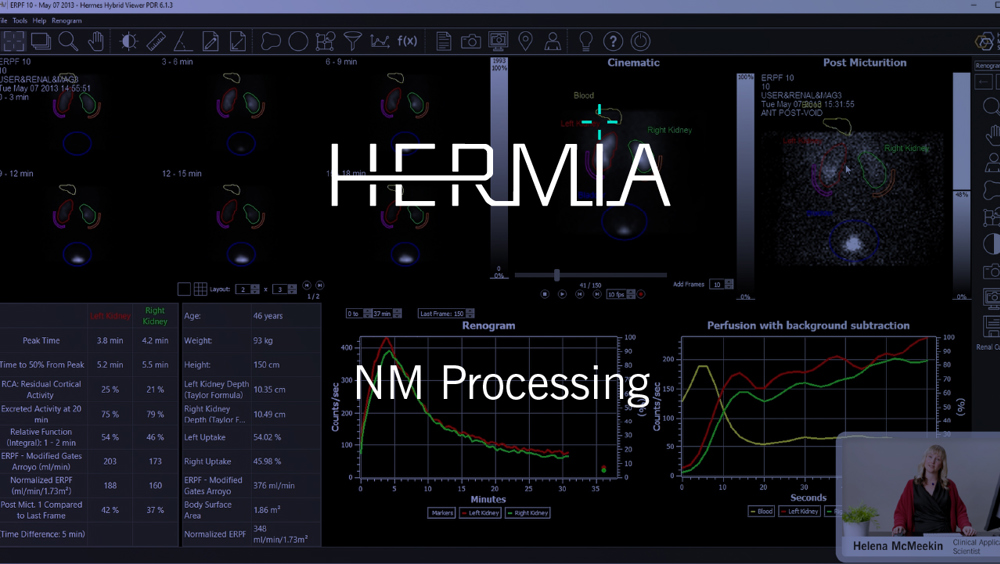
Task: Activate the hand pan tool
Action: coord(96,41)
